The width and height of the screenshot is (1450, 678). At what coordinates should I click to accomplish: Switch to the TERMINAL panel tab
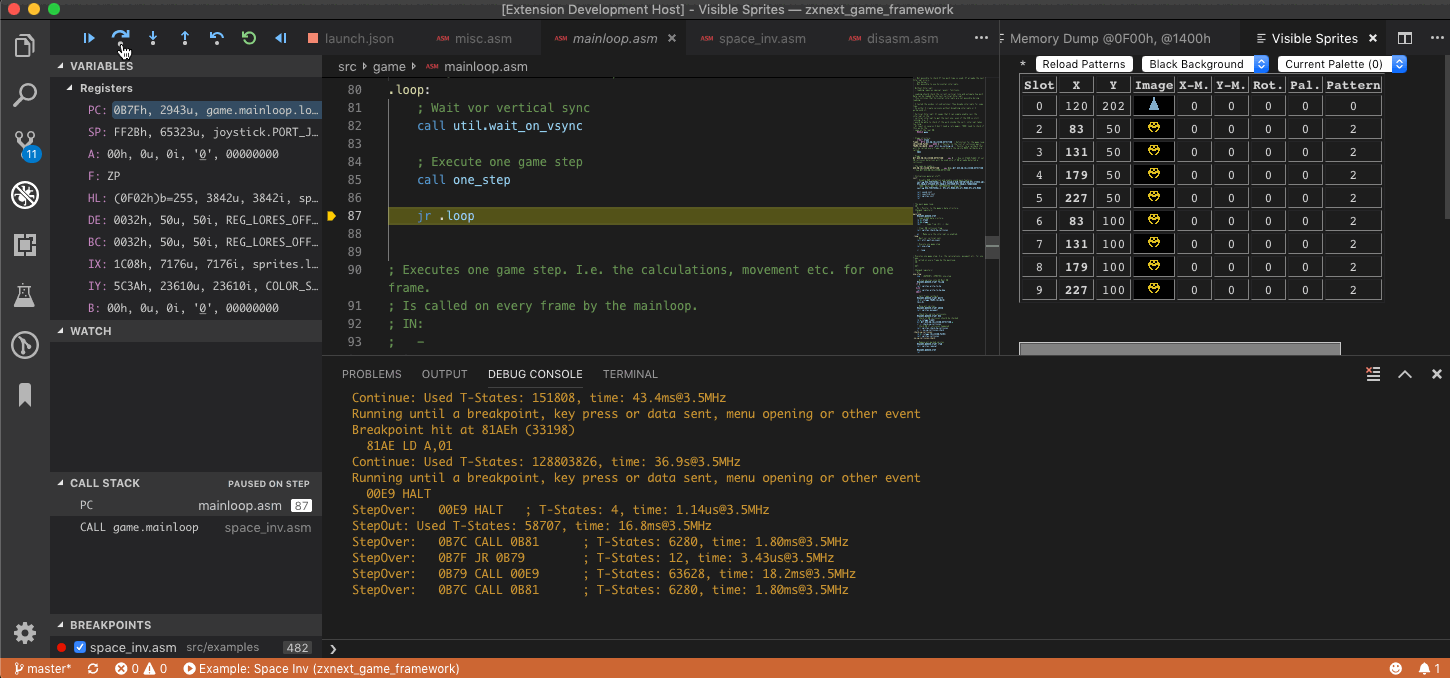(630, 374)
